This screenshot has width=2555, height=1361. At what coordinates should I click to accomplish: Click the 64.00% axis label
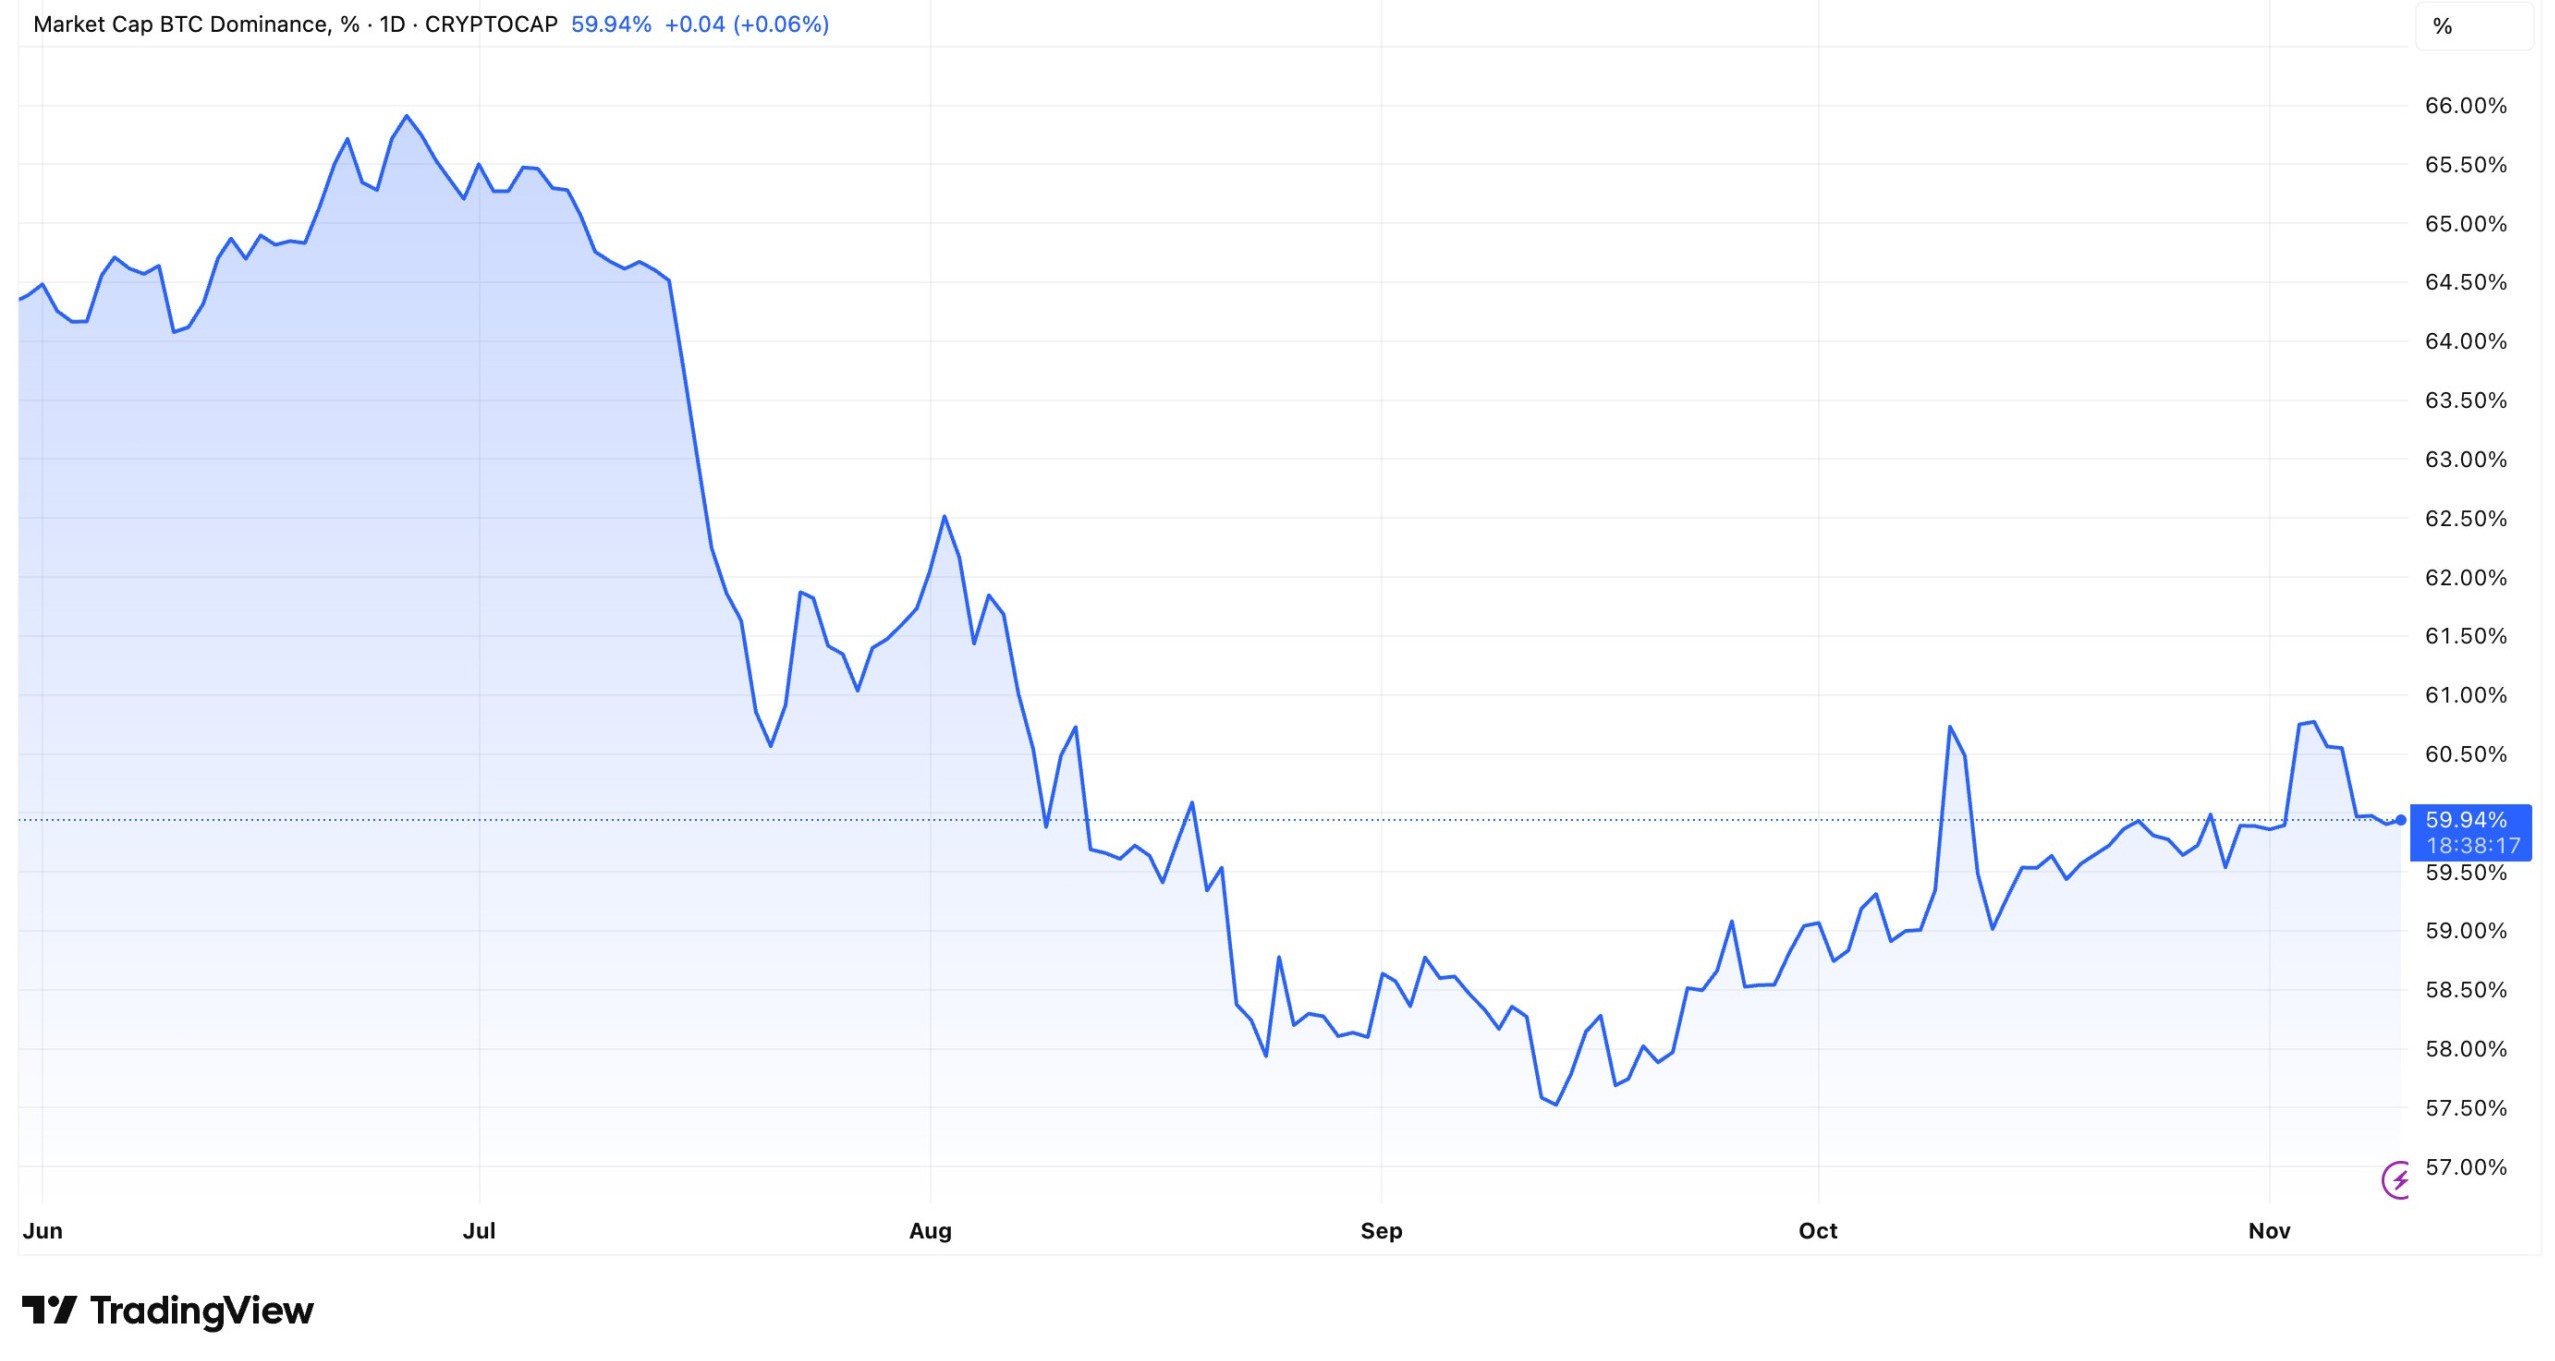pos(2466,342)
